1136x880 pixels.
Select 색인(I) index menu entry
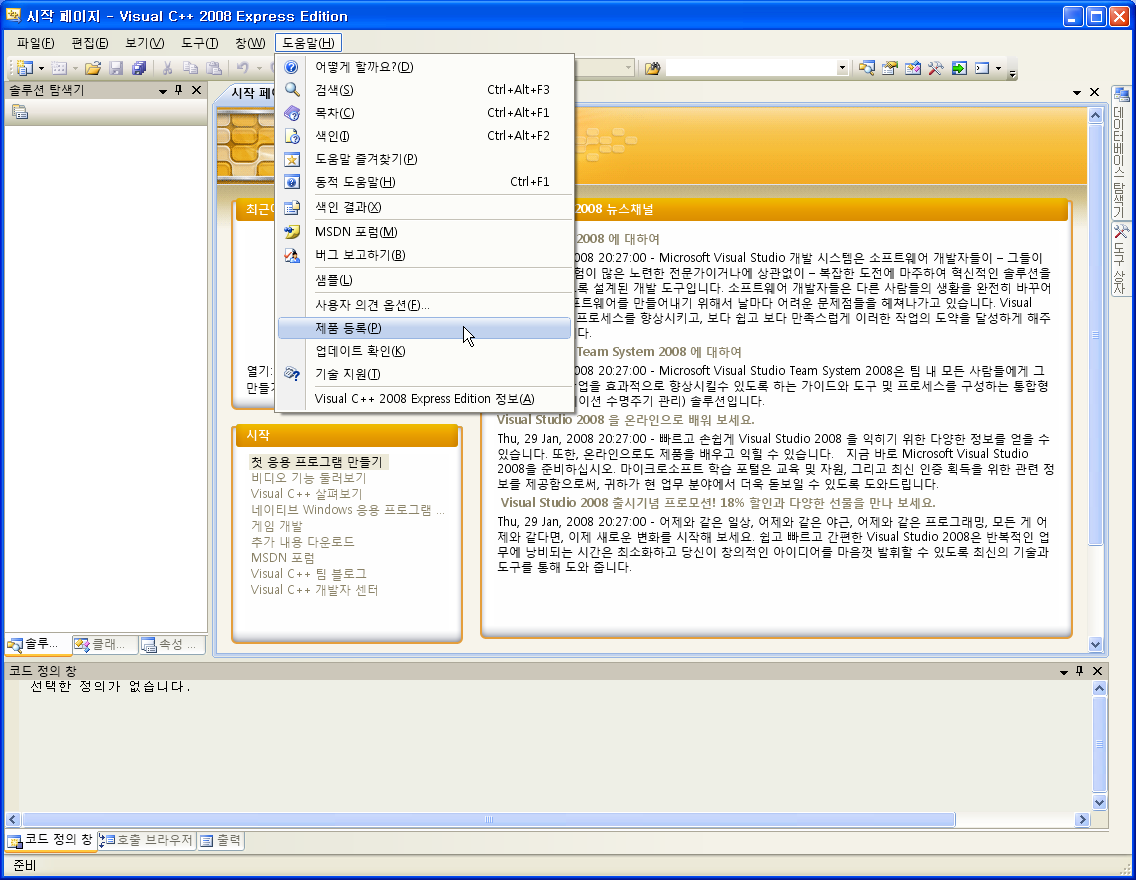[424, 136]
